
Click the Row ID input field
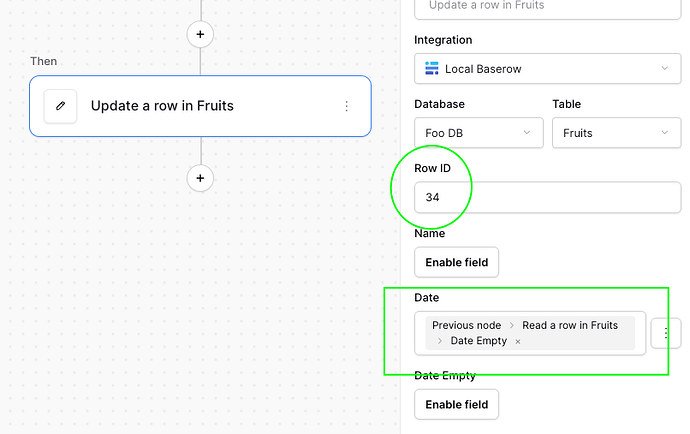[x=547, y=197]
